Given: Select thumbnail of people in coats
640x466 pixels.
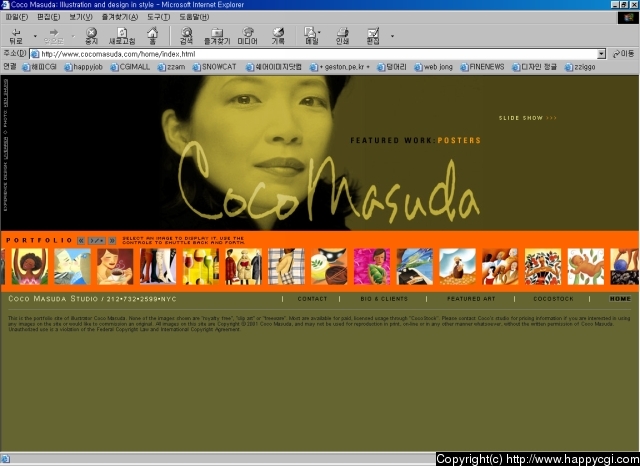Looking at the screenshot, I should point(243,266).
